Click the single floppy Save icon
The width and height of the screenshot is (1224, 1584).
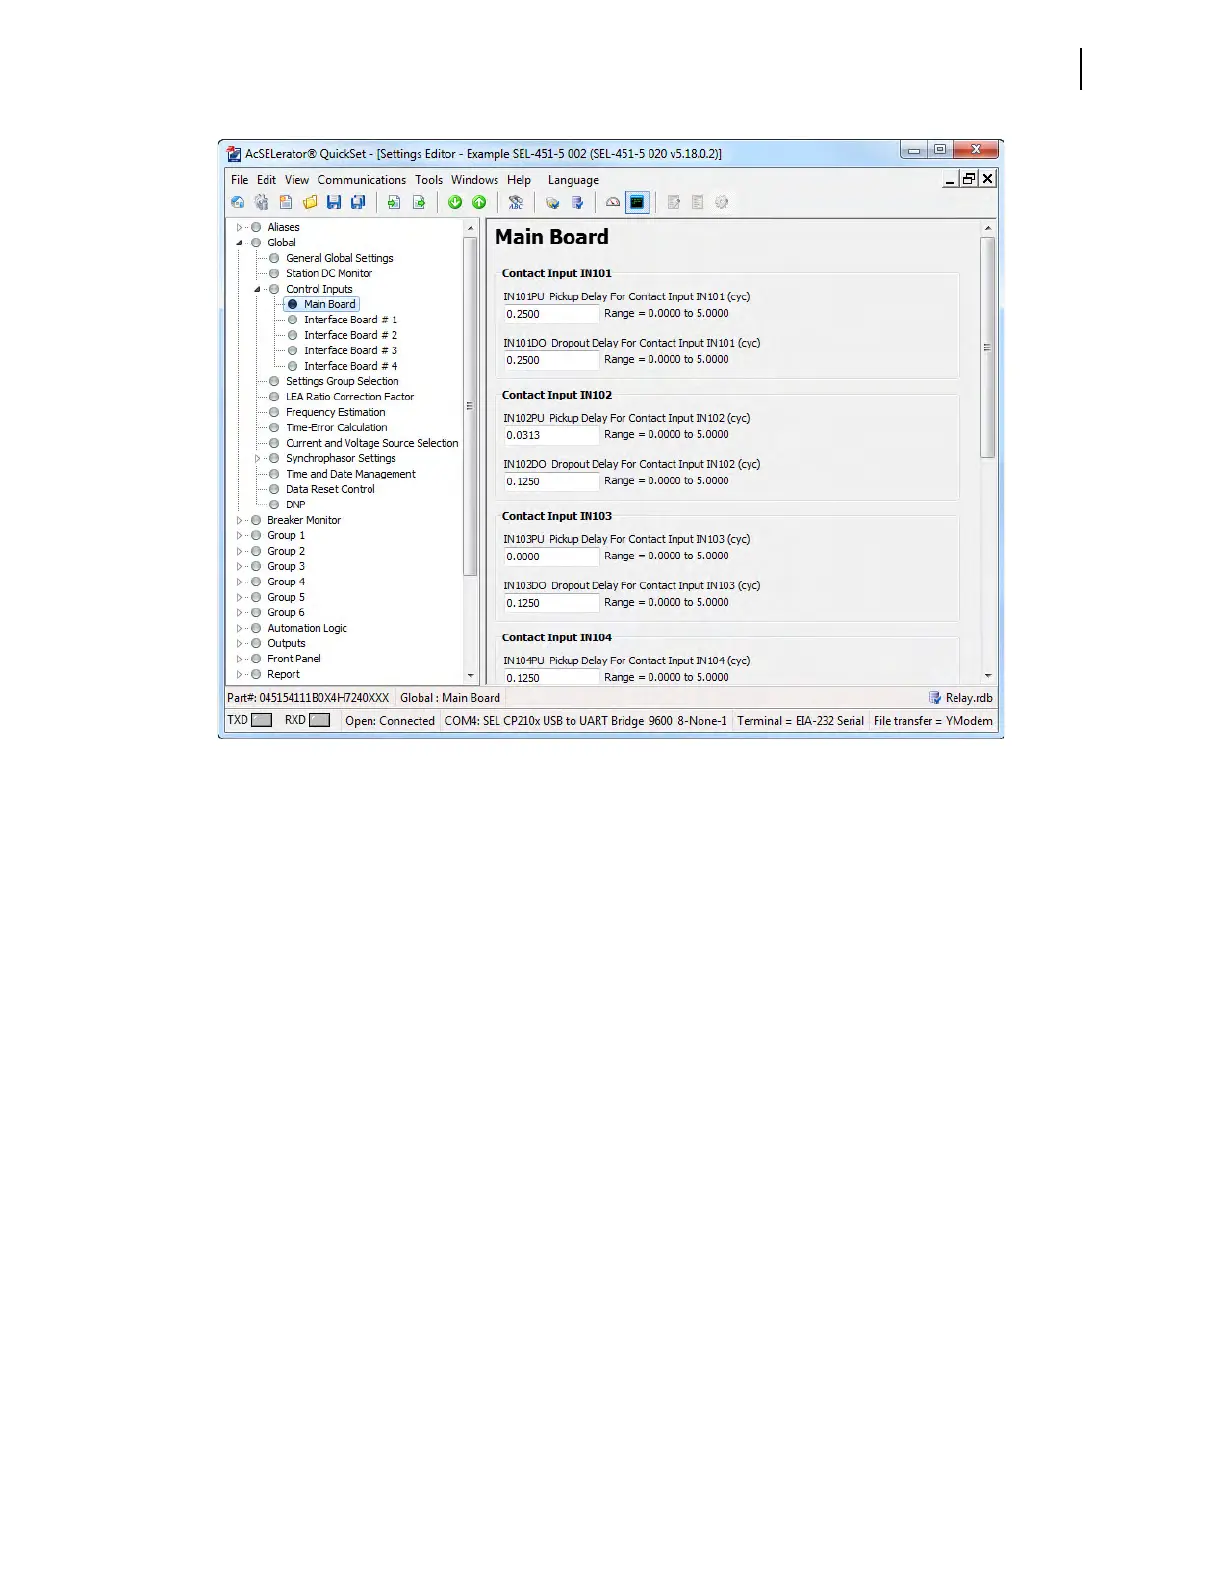click(x=334, y=202)
